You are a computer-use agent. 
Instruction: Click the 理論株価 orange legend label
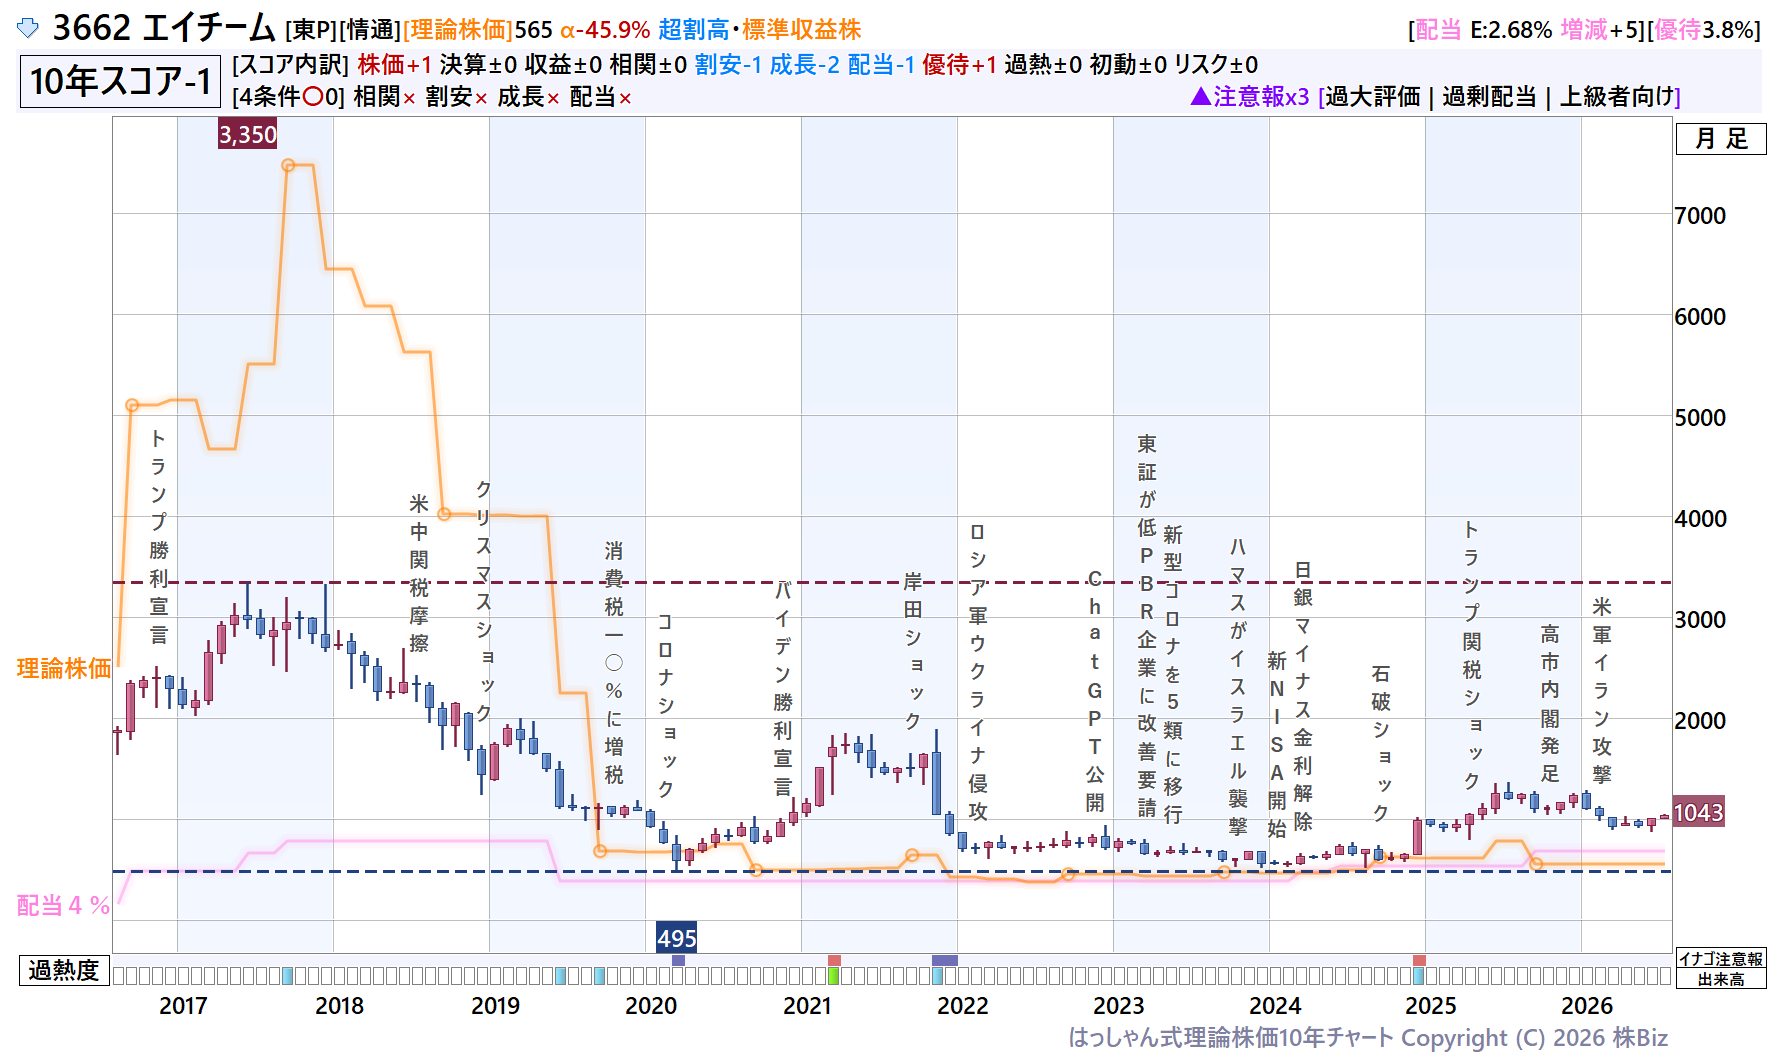click(64, 668)
